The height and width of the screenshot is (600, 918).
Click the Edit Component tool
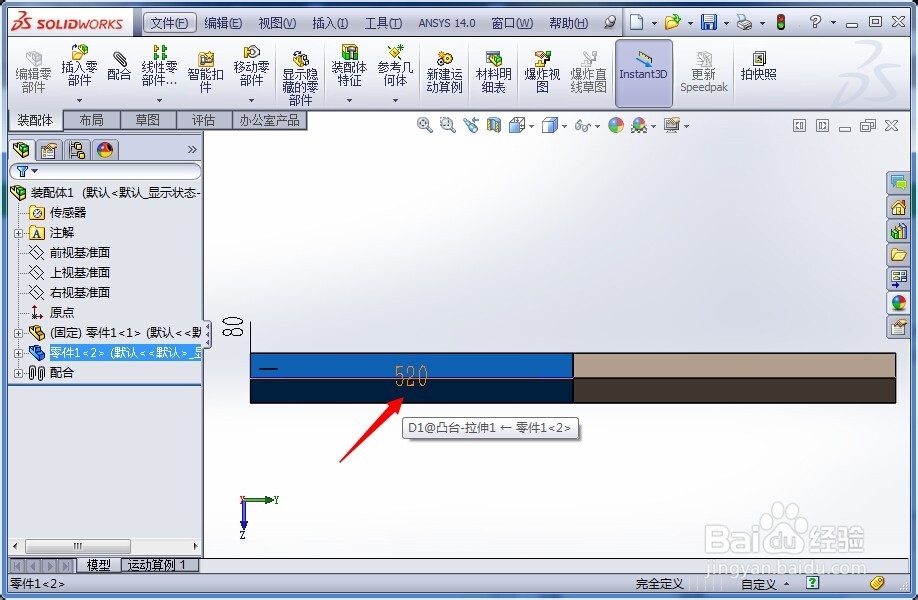33,73
